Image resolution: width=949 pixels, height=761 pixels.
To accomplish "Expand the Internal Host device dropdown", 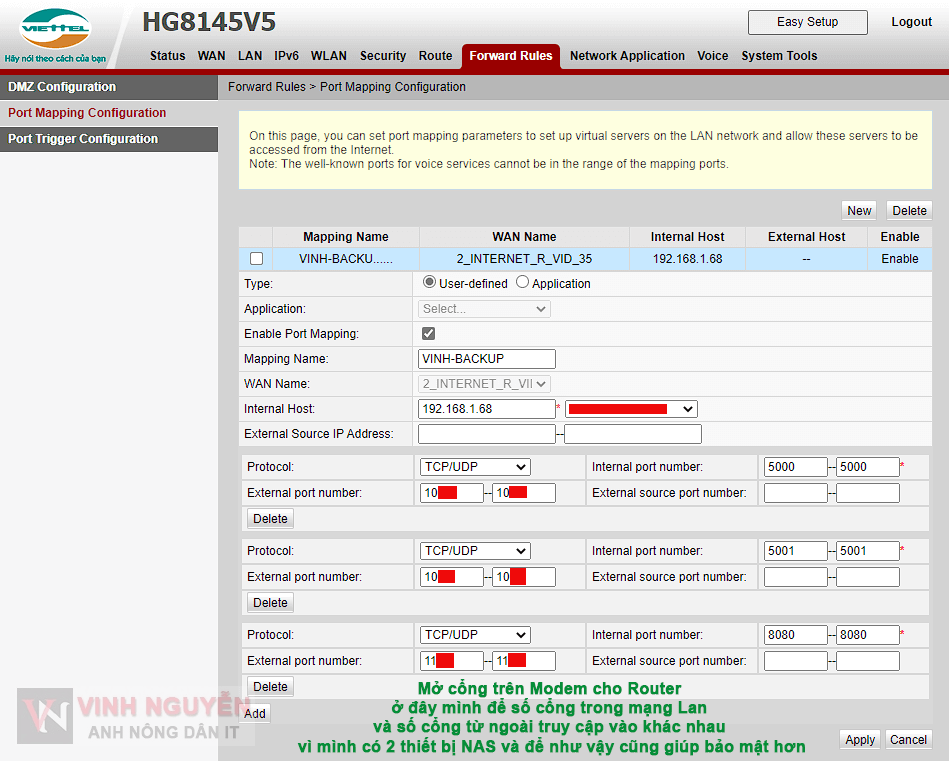I will tap(631, 409).
